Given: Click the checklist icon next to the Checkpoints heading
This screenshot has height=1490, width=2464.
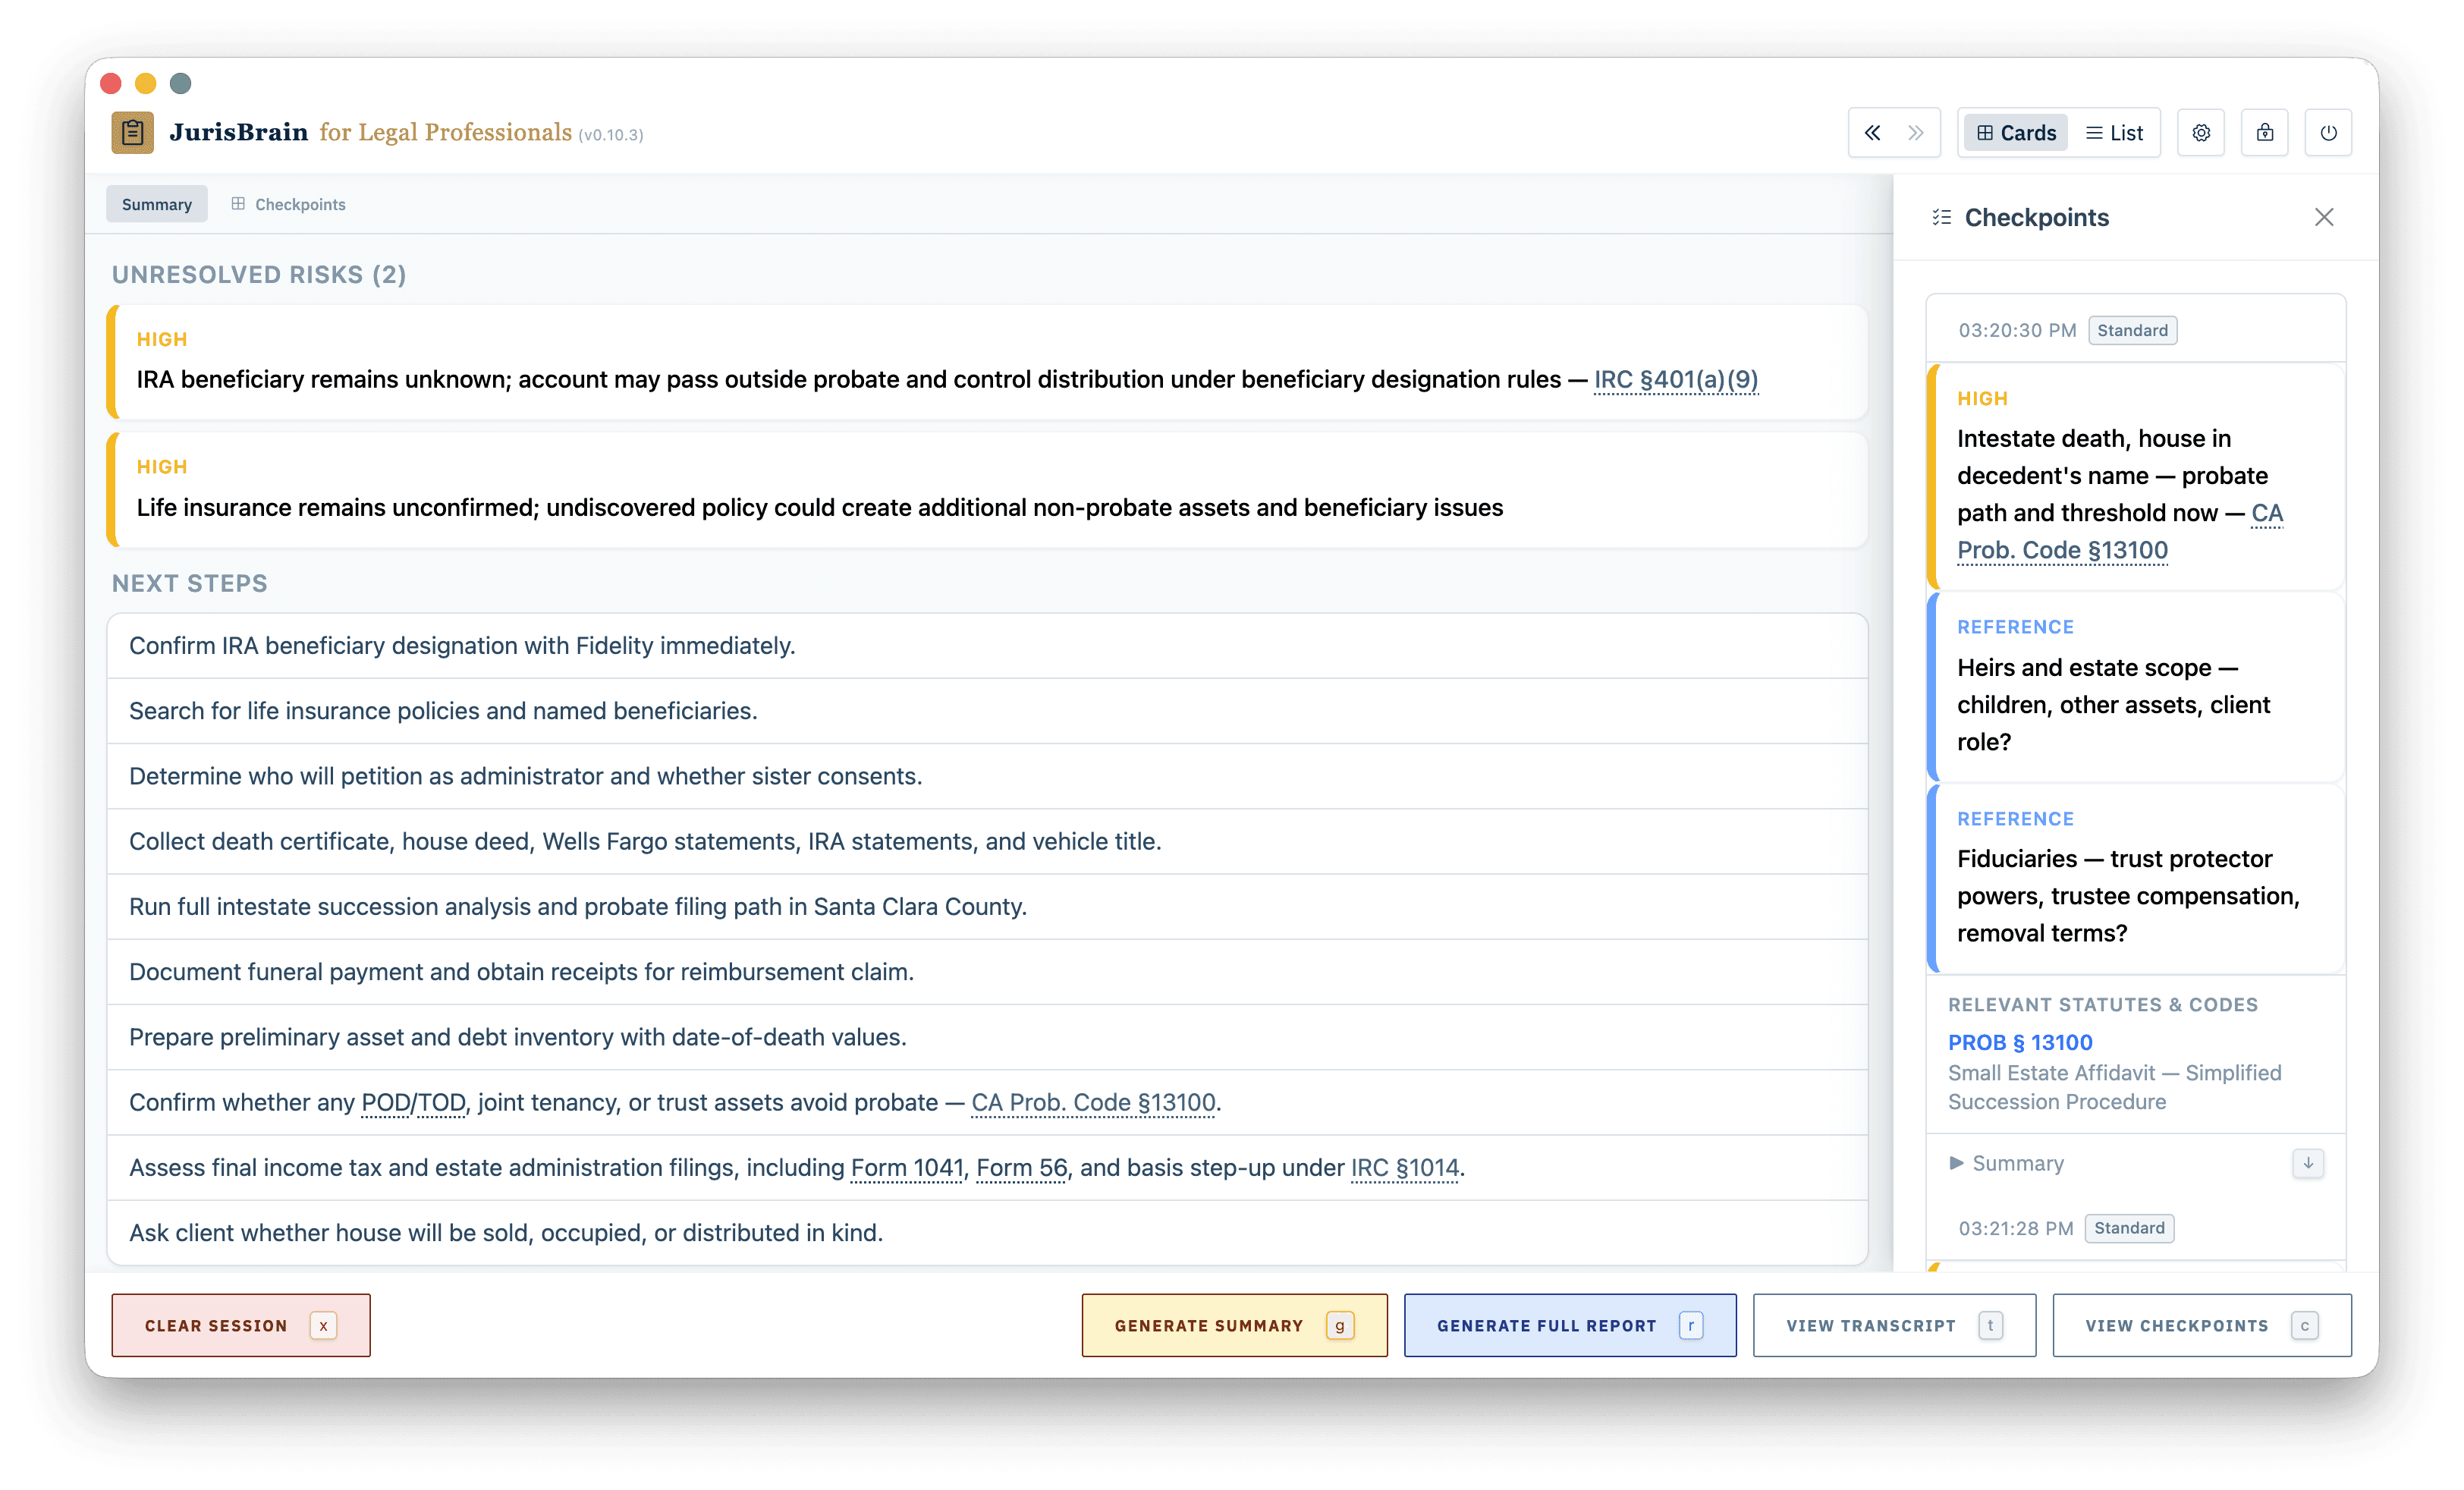Looking at the screenshot, I should tap(1941, 217).
